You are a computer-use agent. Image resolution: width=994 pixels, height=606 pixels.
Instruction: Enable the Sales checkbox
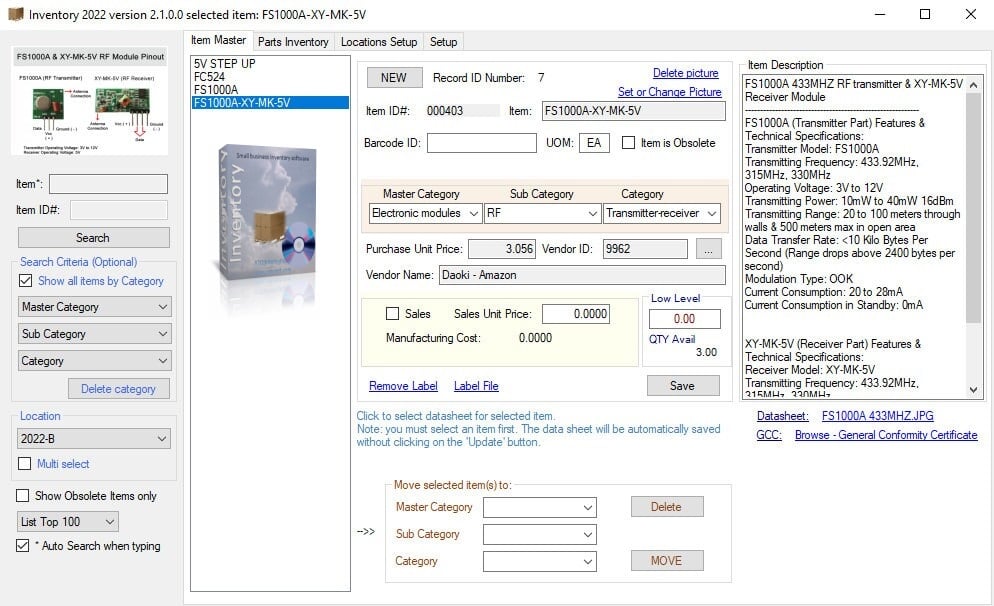pyautogui.click(x=392, y=314)
